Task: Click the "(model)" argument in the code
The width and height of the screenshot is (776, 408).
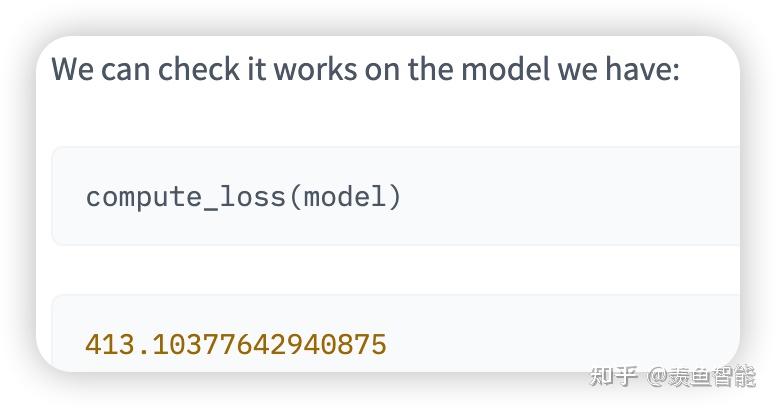Action: point(345,197)
